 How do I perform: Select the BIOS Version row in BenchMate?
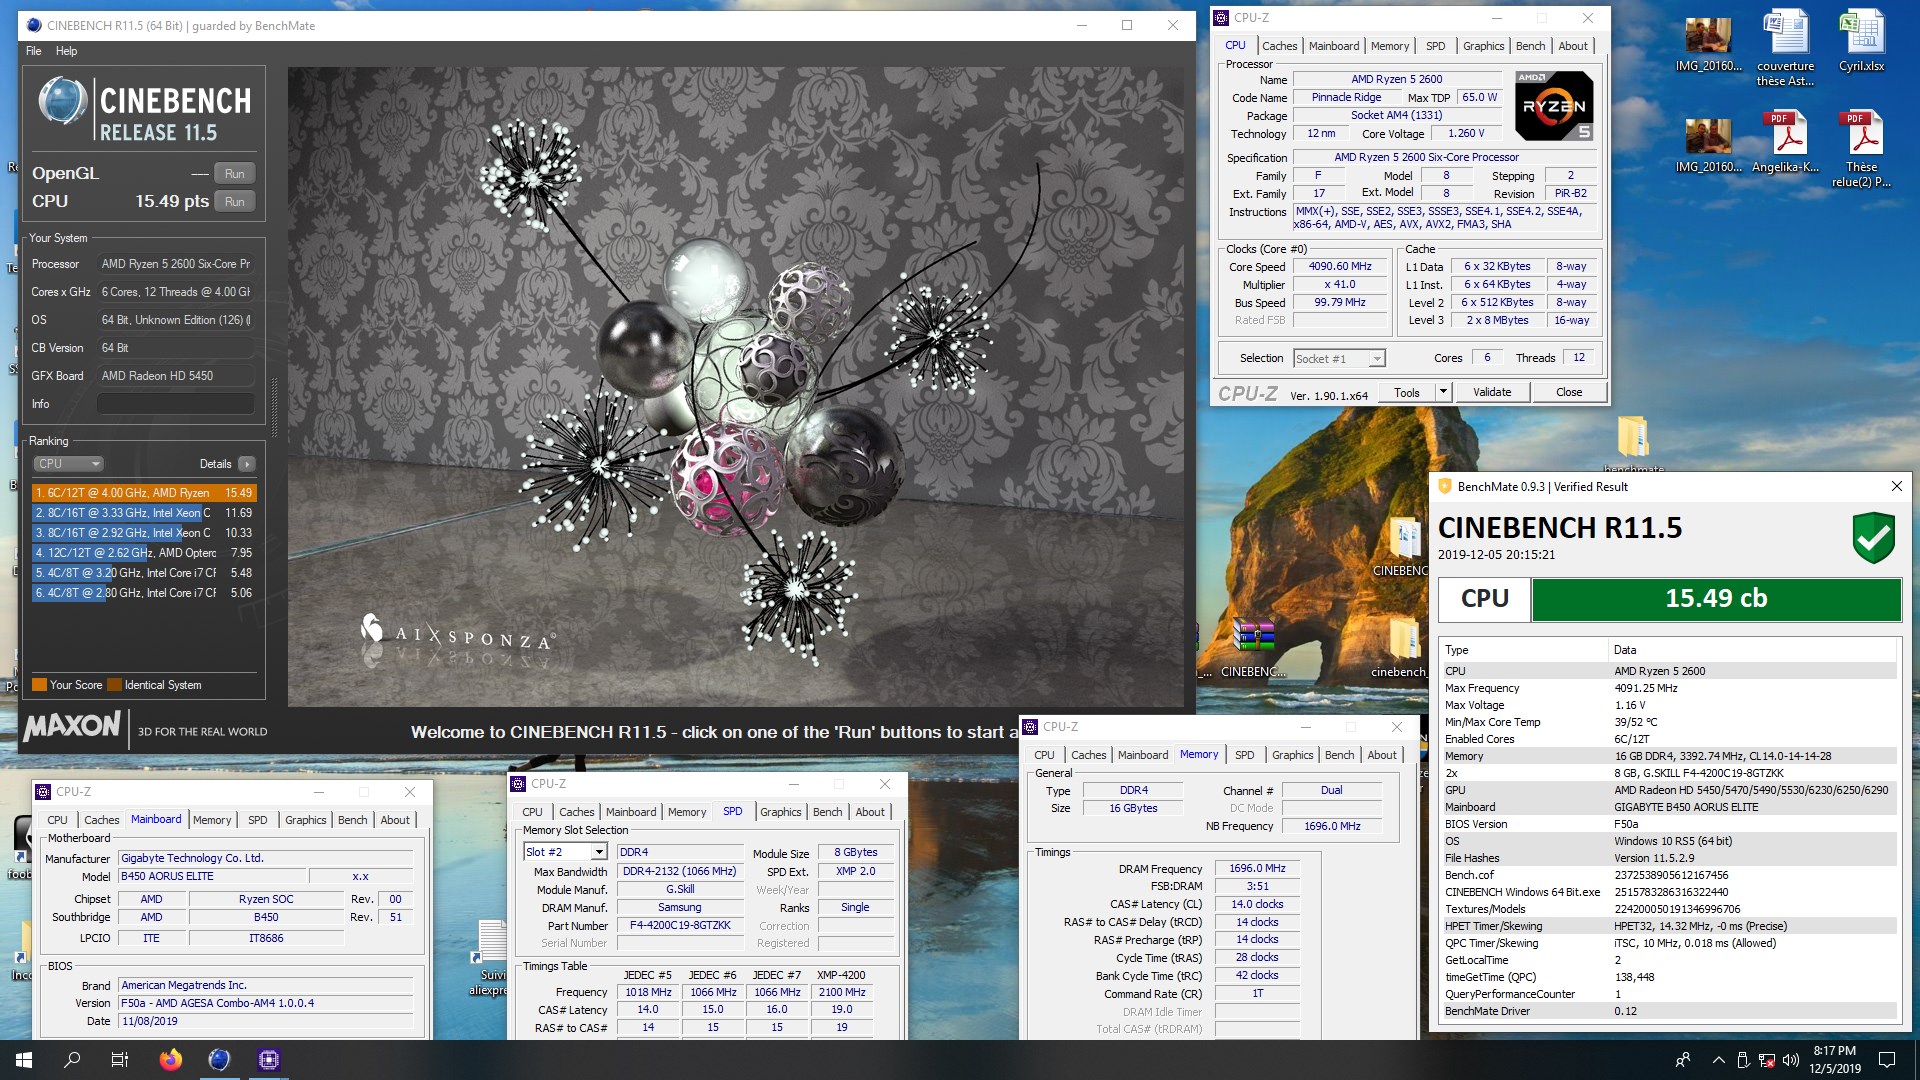[x=1670, y=824]
